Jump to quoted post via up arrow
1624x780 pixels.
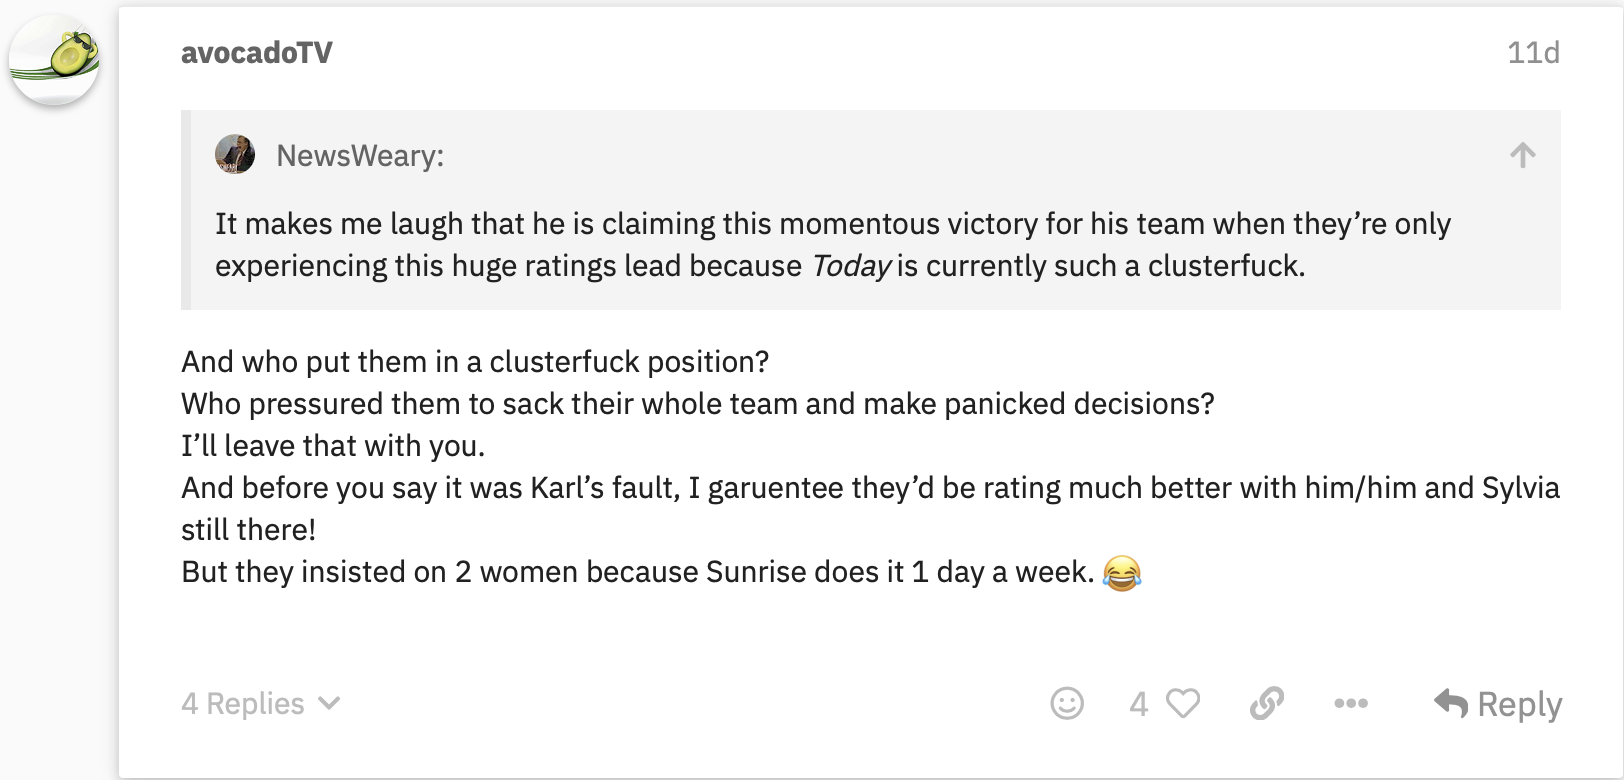pos(1523,155)
